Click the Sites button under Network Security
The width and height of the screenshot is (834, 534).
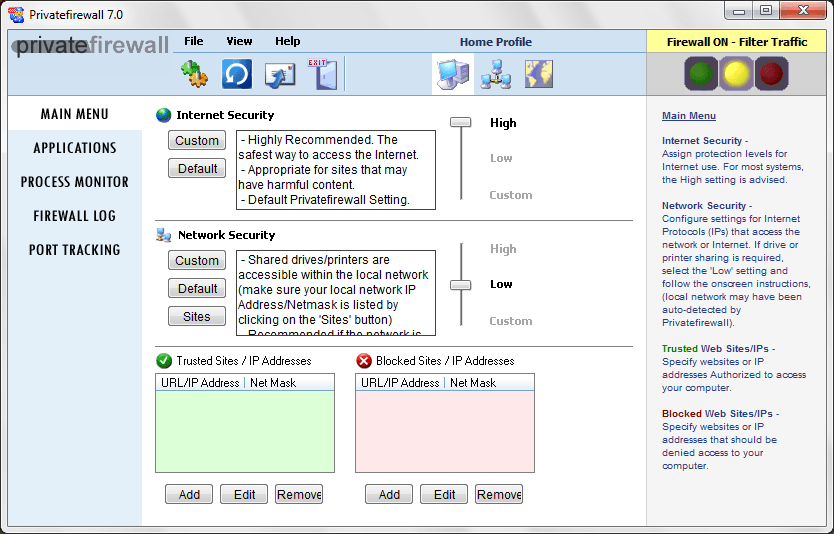[197, 316]
